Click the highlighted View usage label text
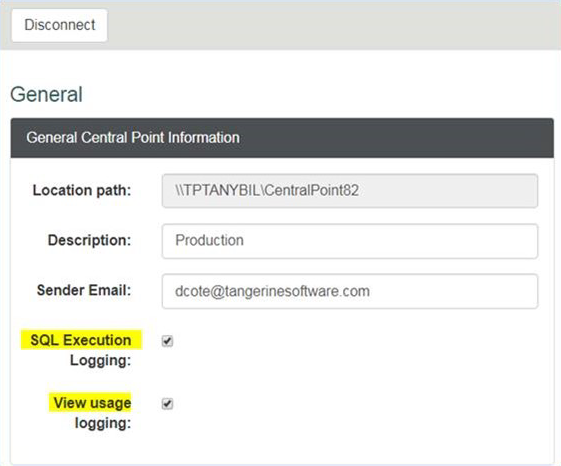Viewport: 561px width, 466px height. (92, 403)
